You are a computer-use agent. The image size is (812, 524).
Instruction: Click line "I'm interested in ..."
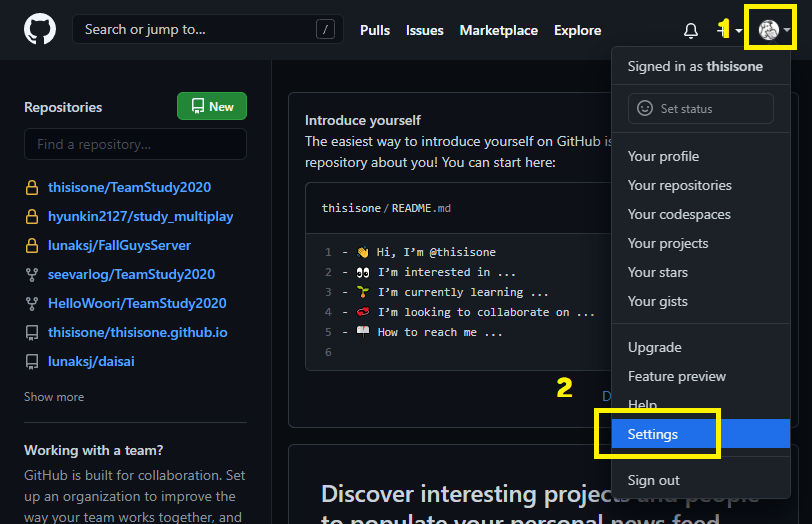point(446,272)
